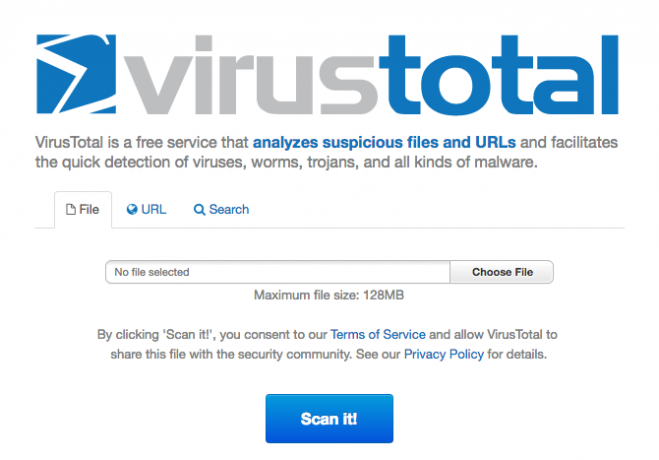Screen dimensions: 659x460
Task: Click the globe icon beside URL
Action: pyautogui.click(x=132, y=209)
